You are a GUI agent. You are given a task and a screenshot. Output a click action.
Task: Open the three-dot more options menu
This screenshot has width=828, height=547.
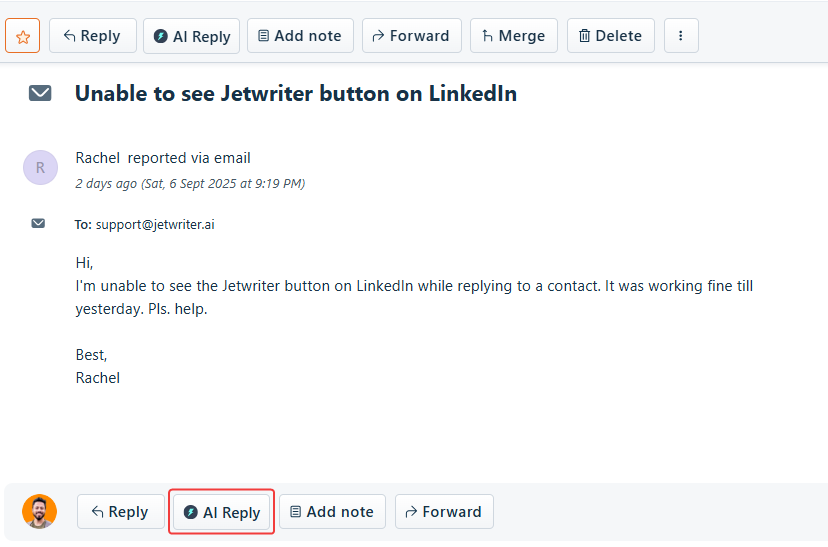click(681, 36)
